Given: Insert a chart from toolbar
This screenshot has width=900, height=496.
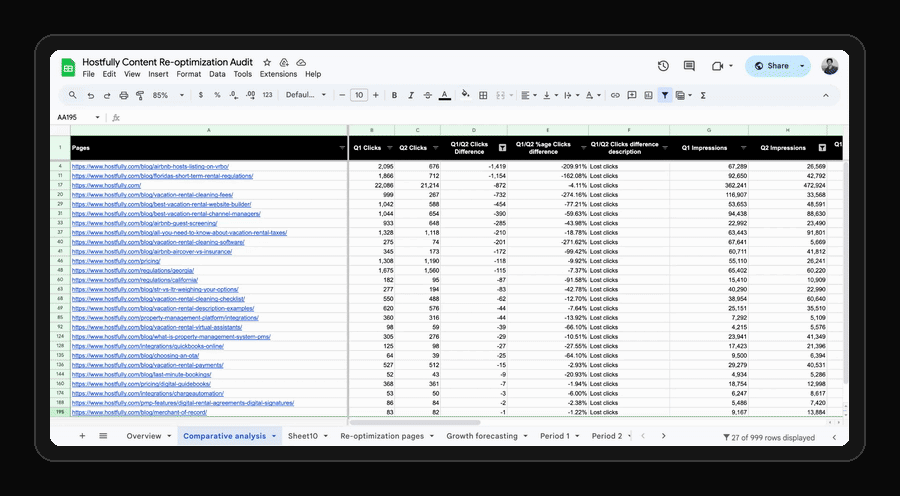Looking at the screenshot, I should [x=649, y=95].
